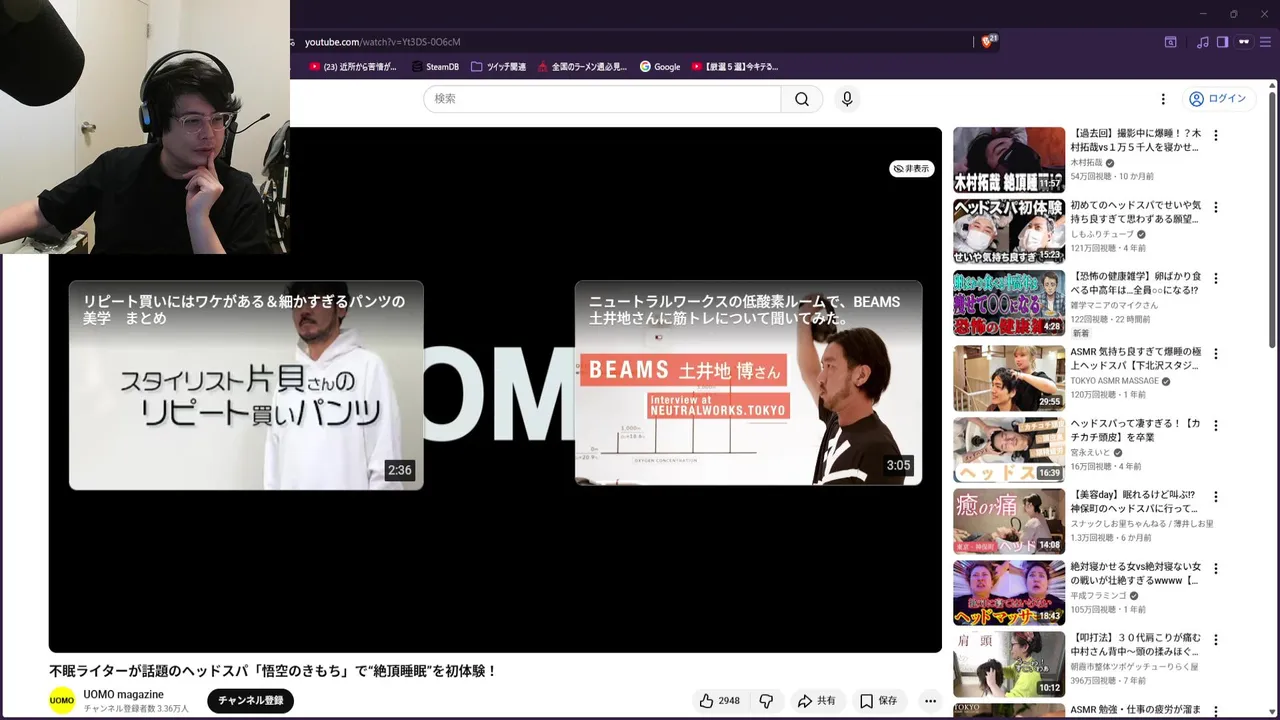
Task: Toggle the browser sidebar panel icon
Action: [x=1222, y=42]
